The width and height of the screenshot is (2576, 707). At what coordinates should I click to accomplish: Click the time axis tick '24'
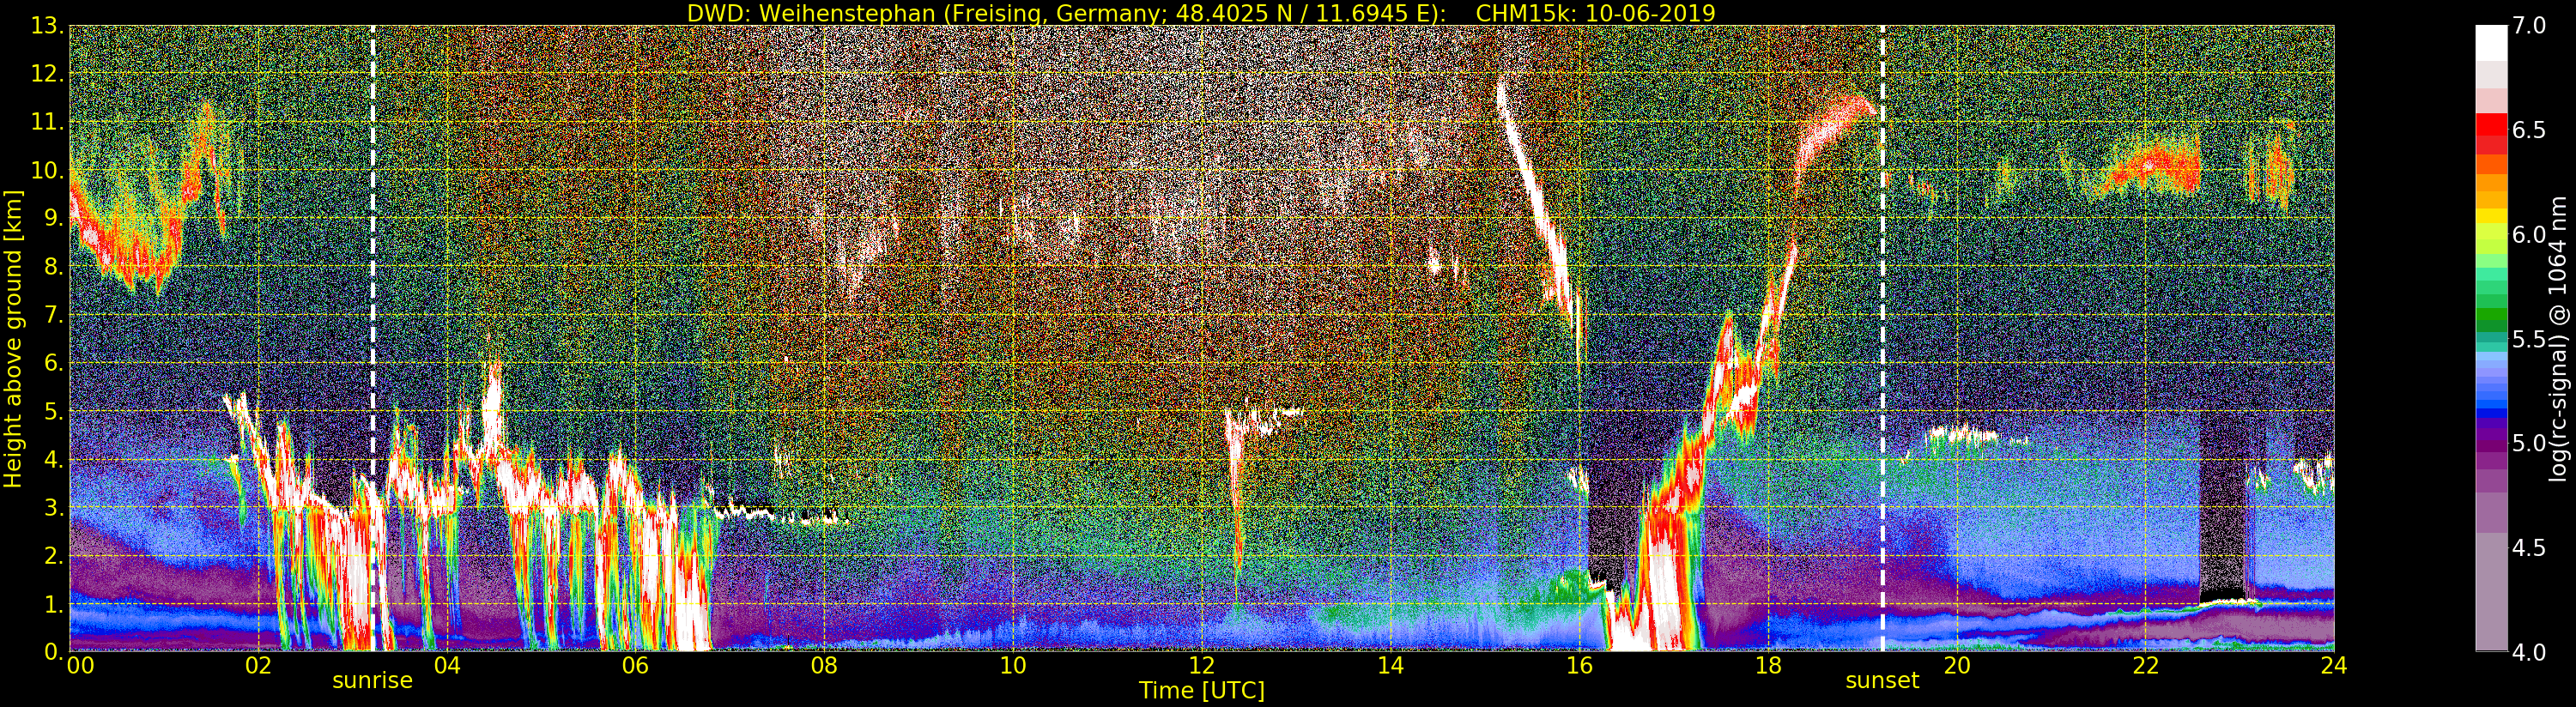(2334, 665)
